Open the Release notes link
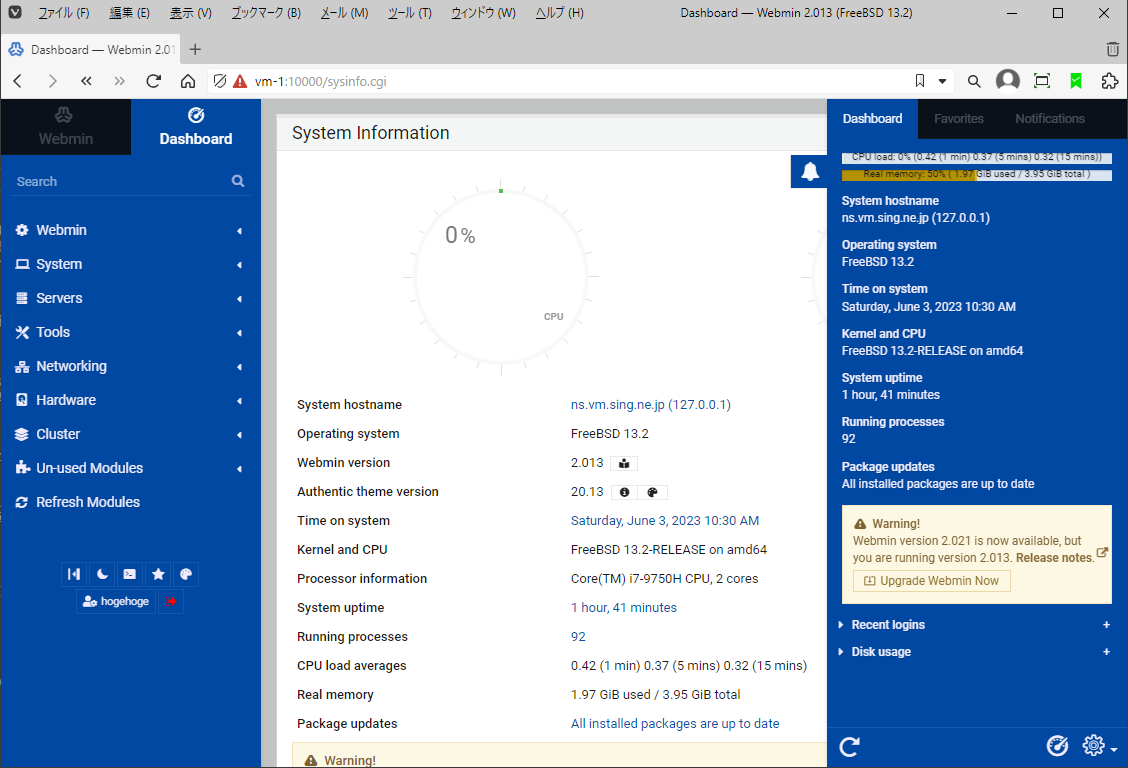 coord(1053,558)
